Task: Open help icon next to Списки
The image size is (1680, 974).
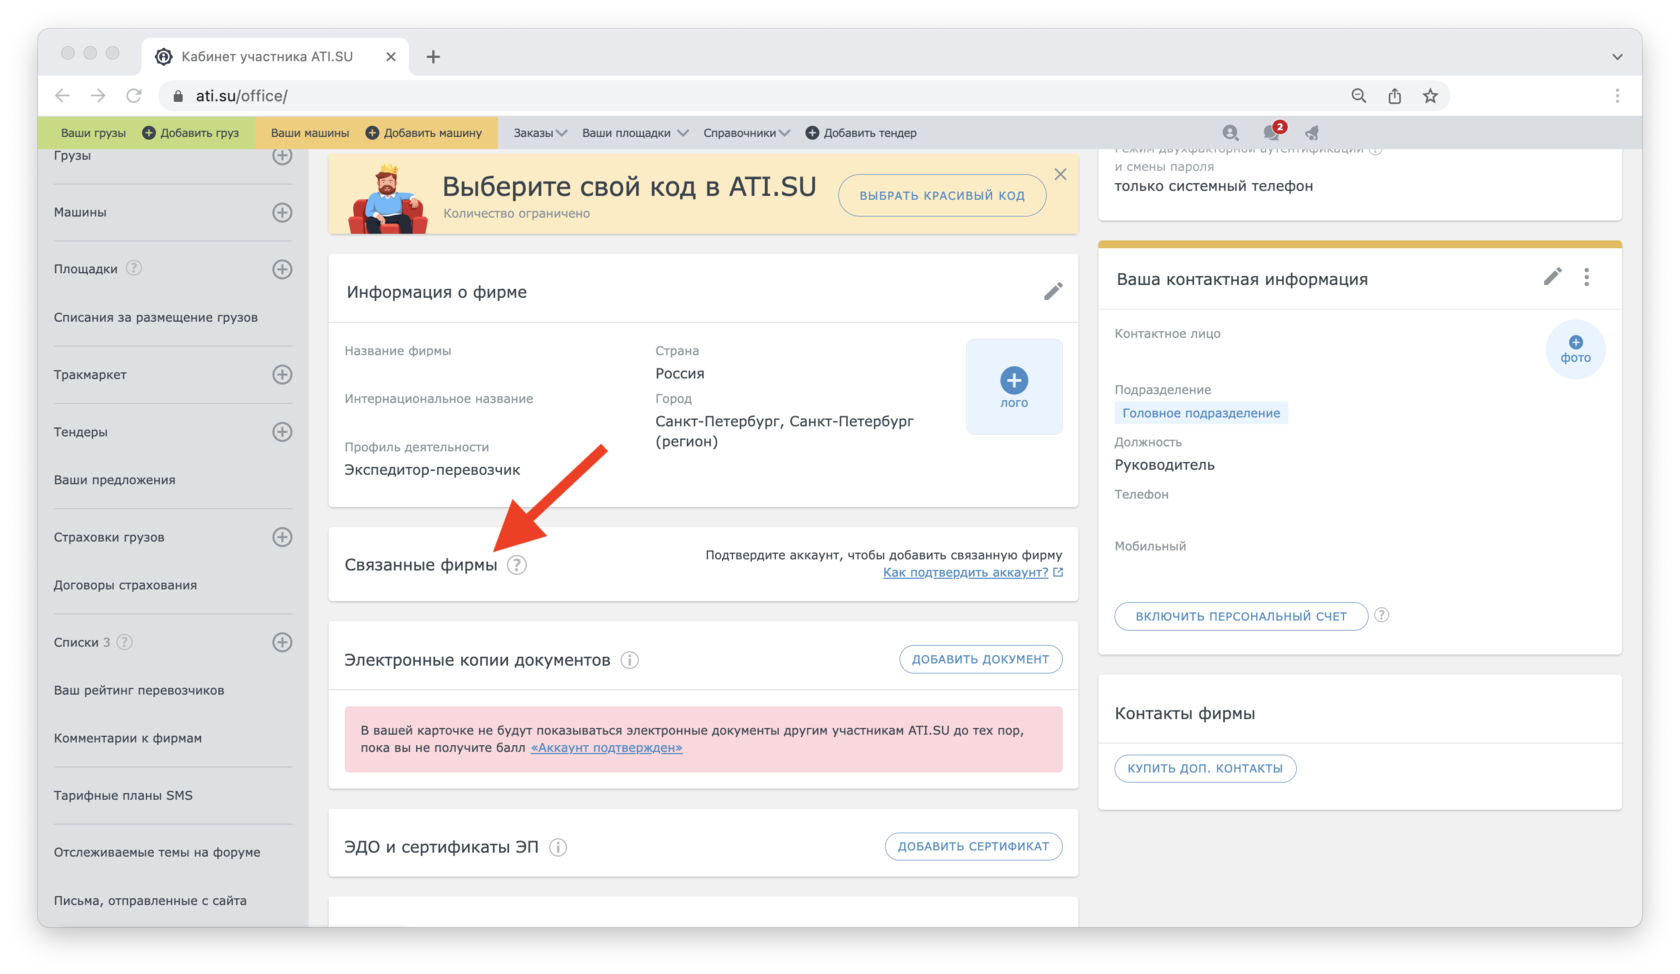Action: (124, 642)
